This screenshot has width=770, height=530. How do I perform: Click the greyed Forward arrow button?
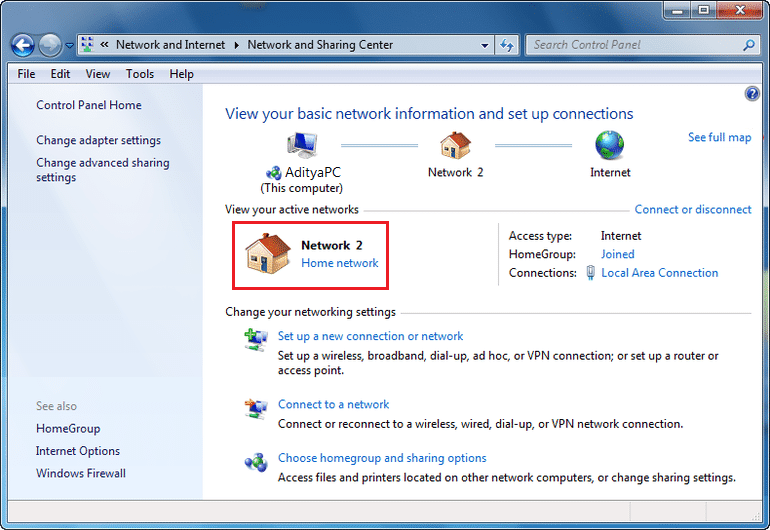coord(50,46)
